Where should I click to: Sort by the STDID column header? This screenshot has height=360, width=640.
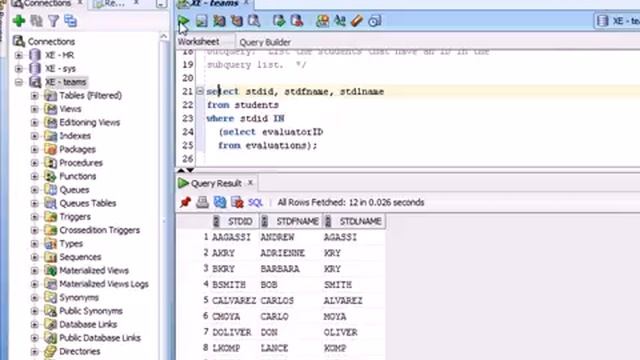click(x=235, y=221)
